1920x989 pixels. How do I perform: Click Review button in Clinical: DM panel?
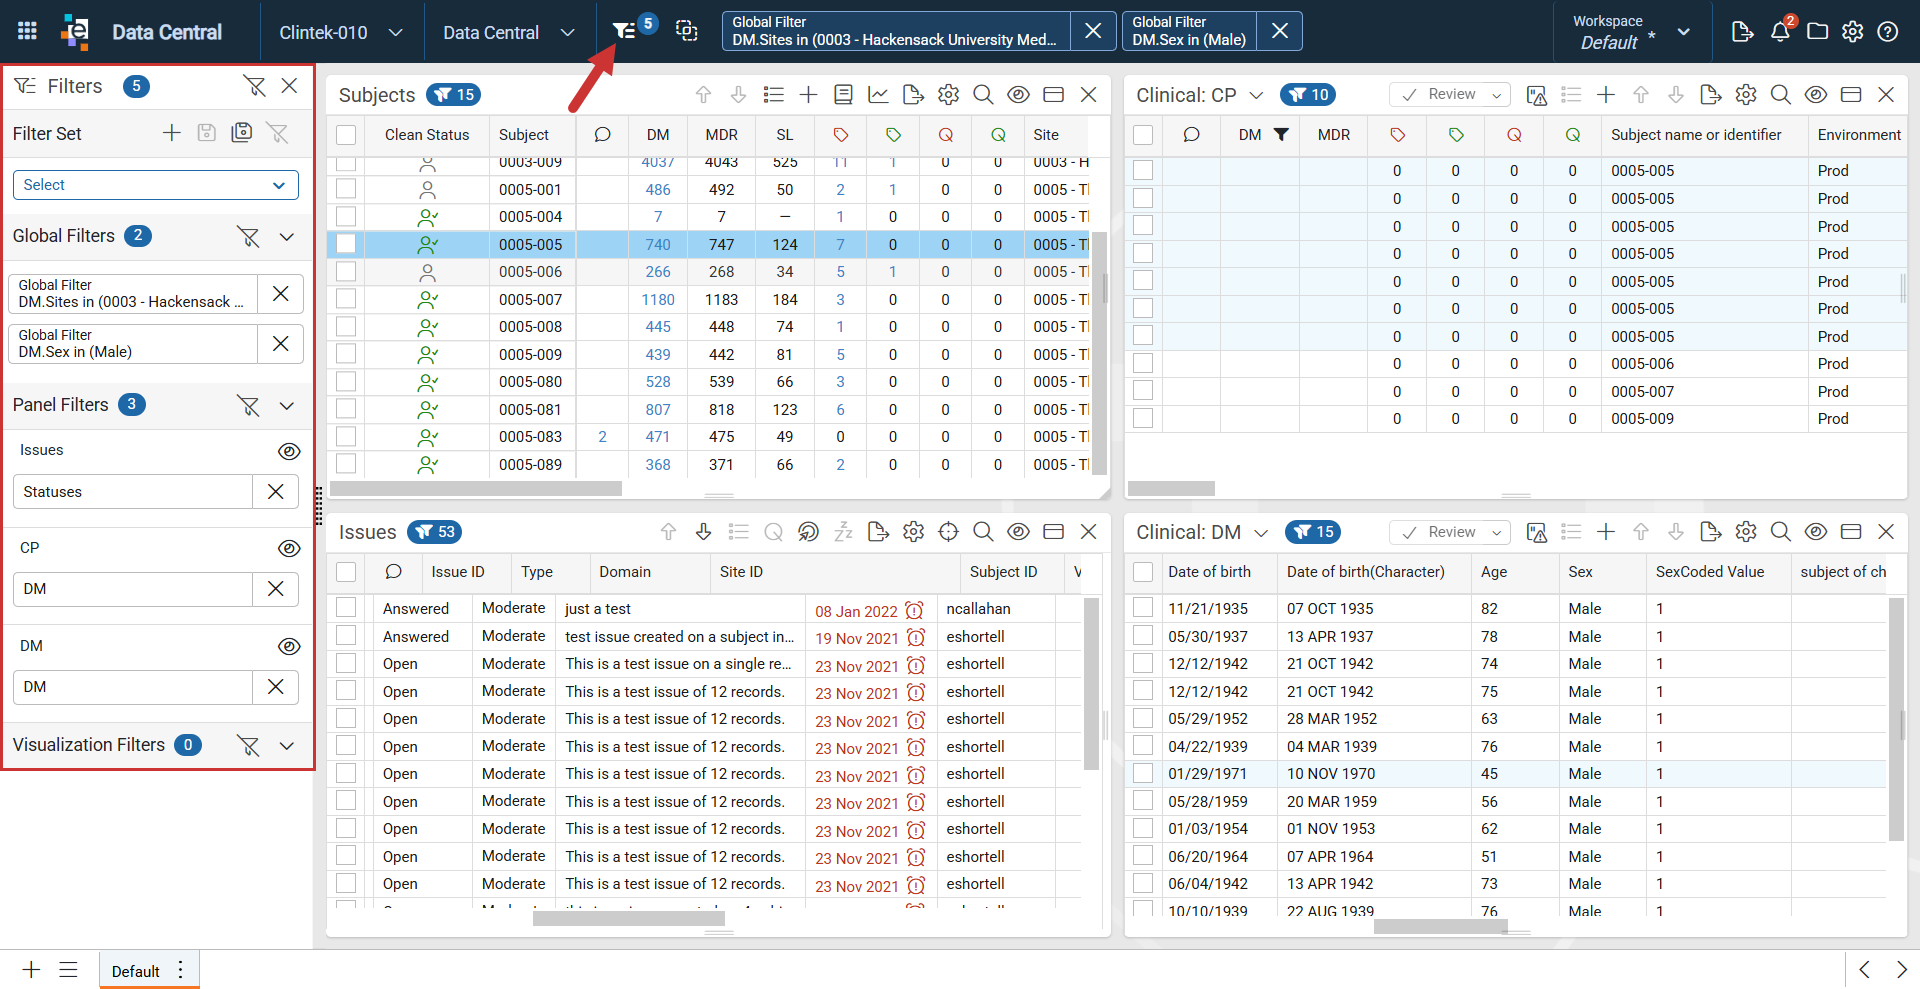(x=1449, y=532)
